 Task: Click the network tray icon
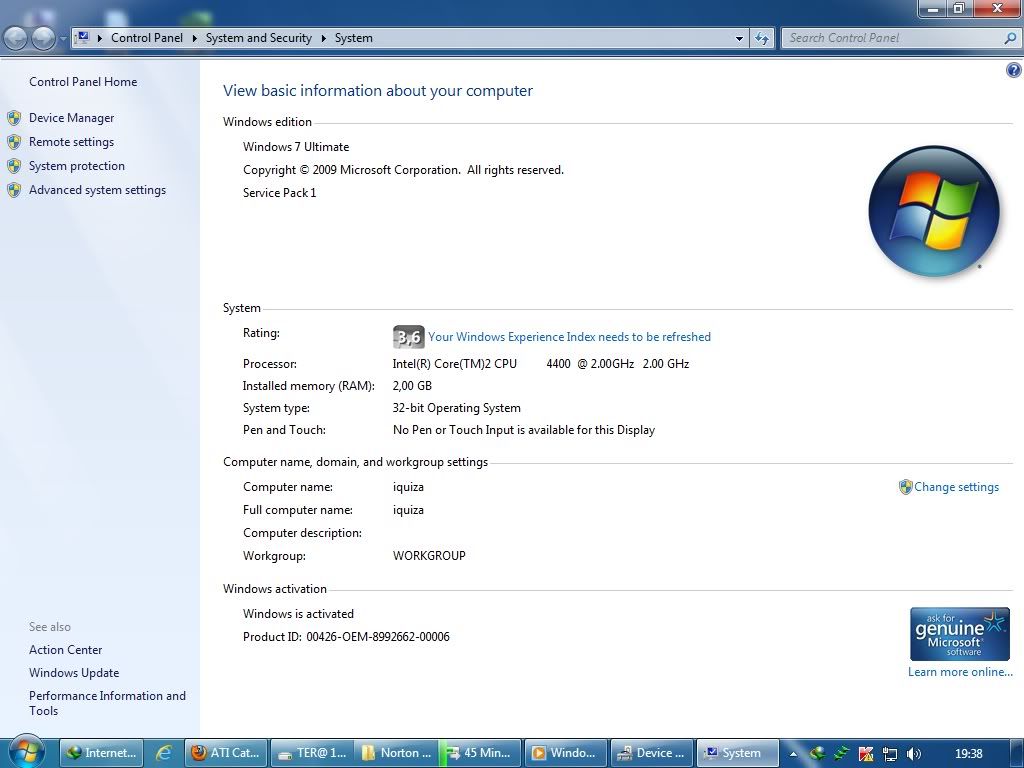coord(889,754)
